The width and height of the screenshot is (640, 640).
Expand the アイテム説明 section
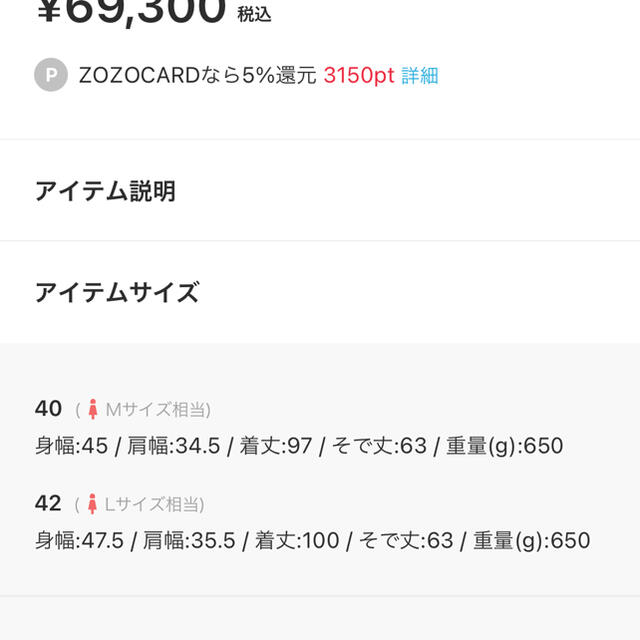(x=320, y=190)
